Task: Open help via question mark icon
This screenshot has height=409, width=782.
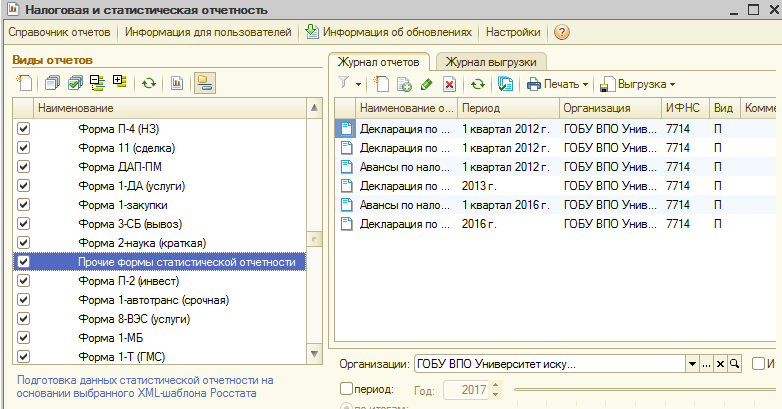Action: pos(562,32)
